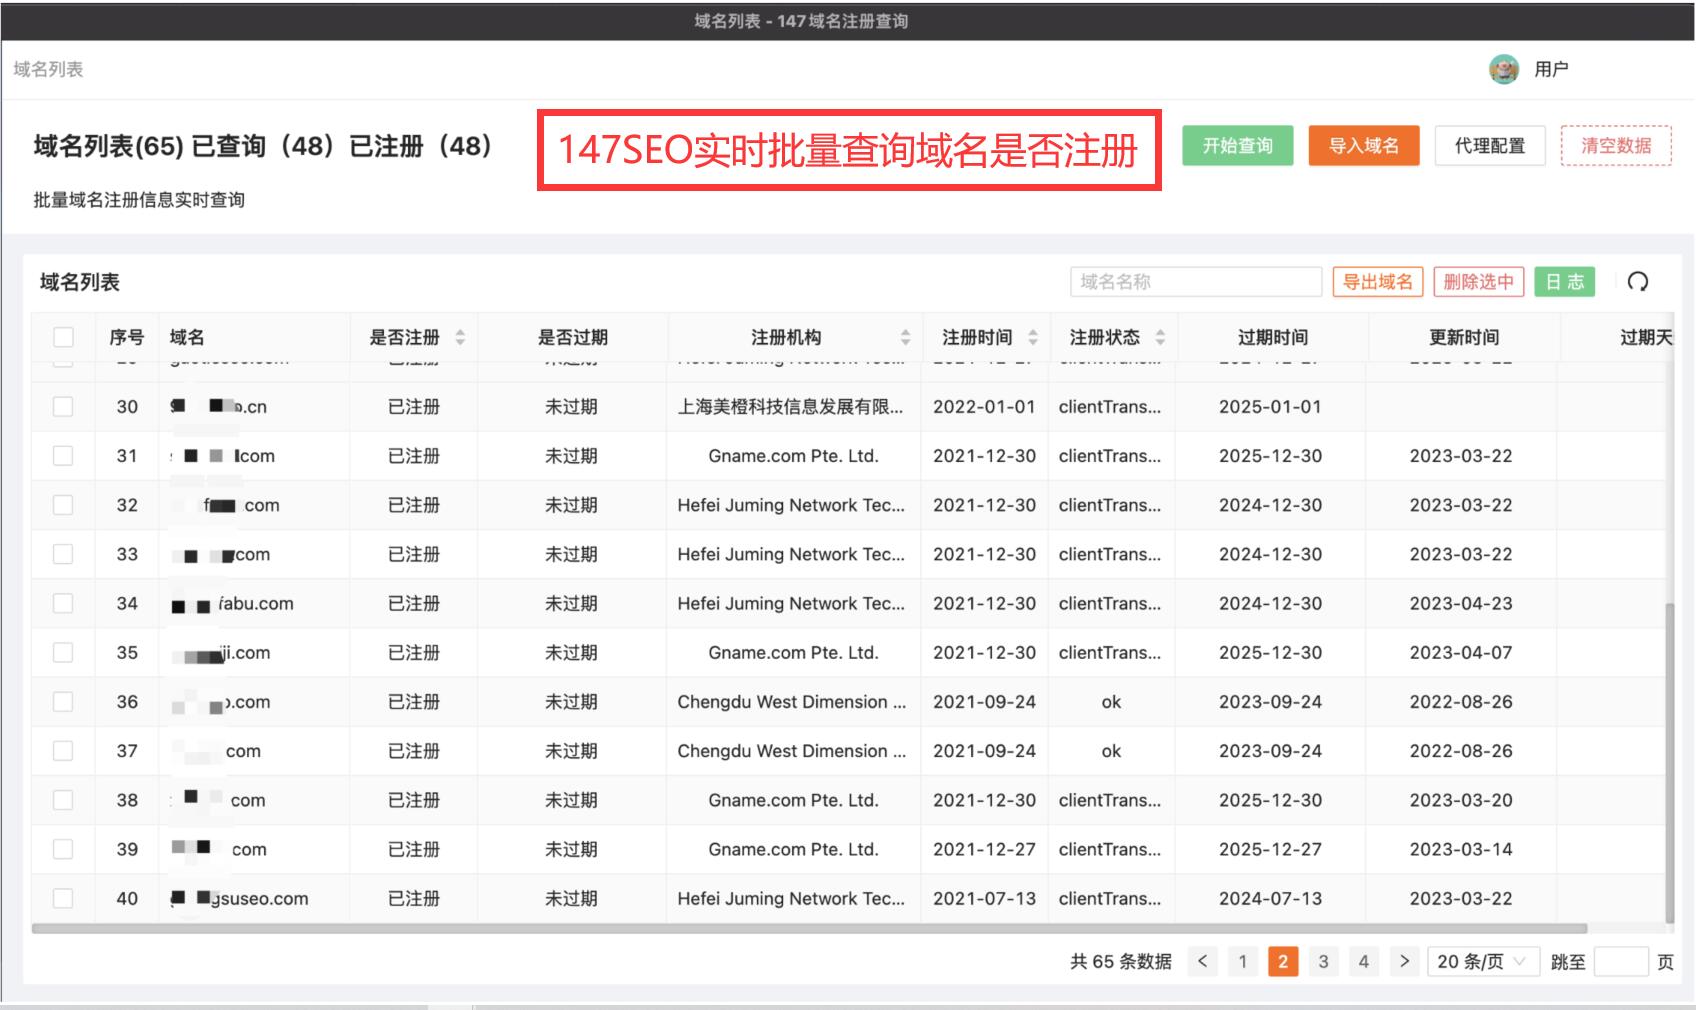Select the checkbox for row 40
The width and height of the screenshot is (1696, 1010).
click(63, 898)
